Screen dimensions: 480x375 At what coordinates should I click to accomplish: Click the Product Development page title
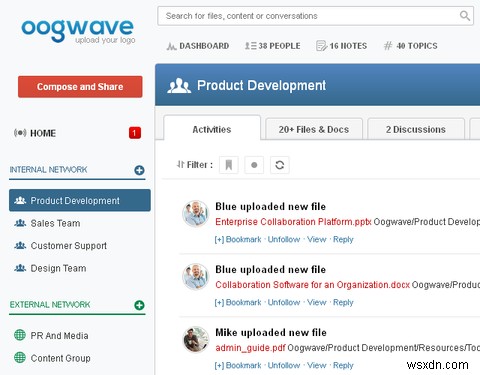point(261,85)
